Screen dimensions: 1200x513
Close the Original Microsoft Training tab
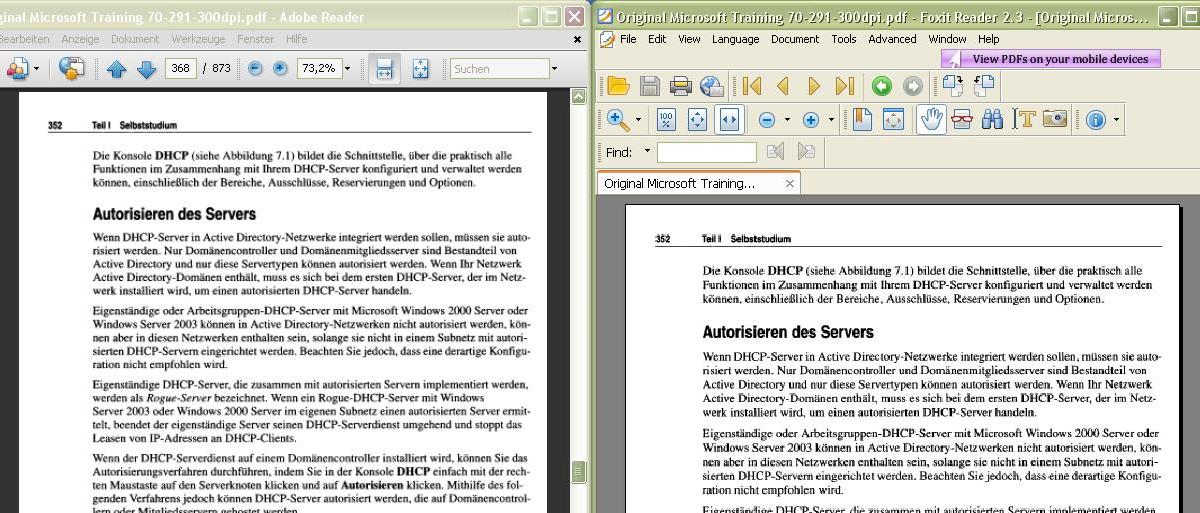tap(789, 183)
